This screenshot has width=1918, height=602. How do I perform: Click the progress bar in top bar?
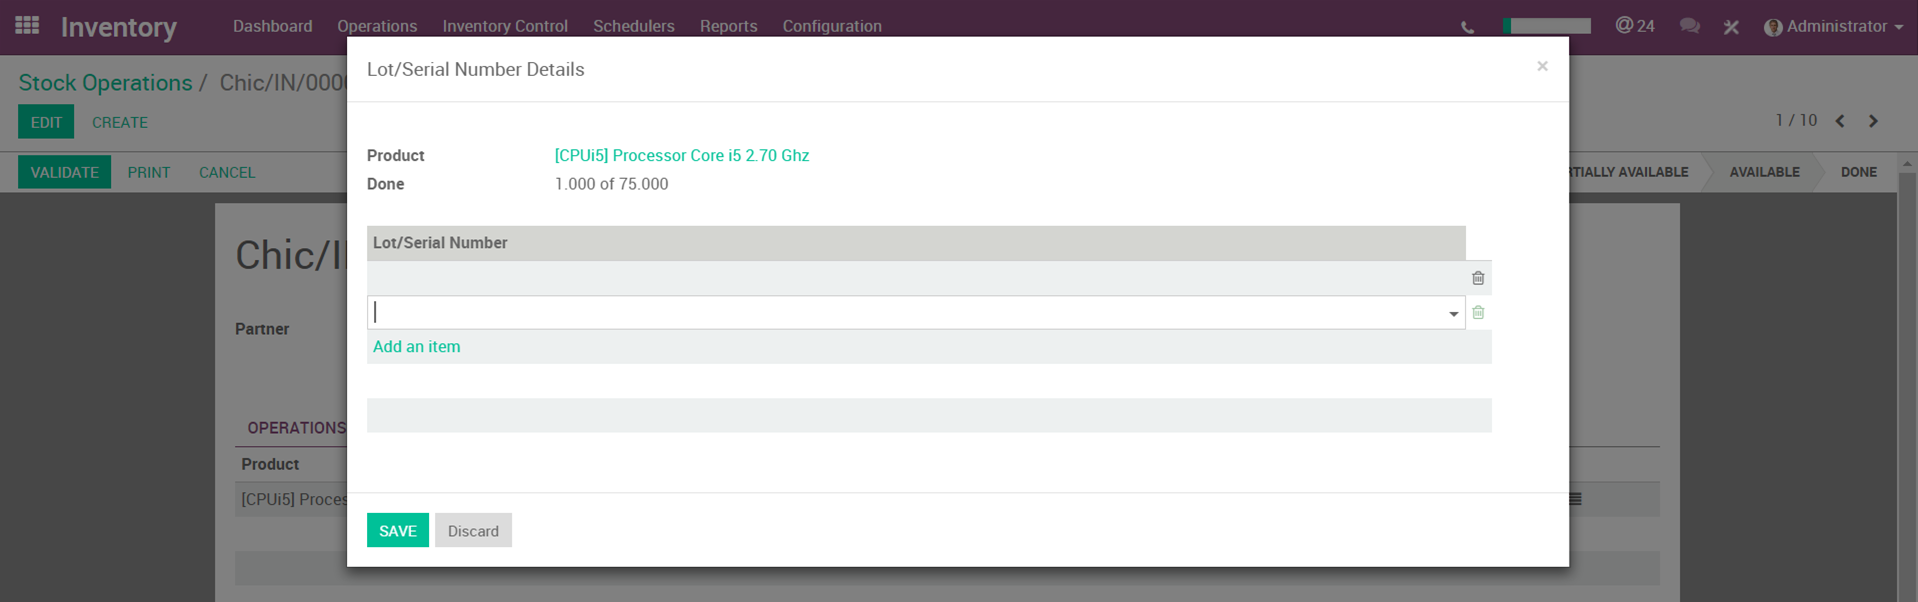[1546, 26]
